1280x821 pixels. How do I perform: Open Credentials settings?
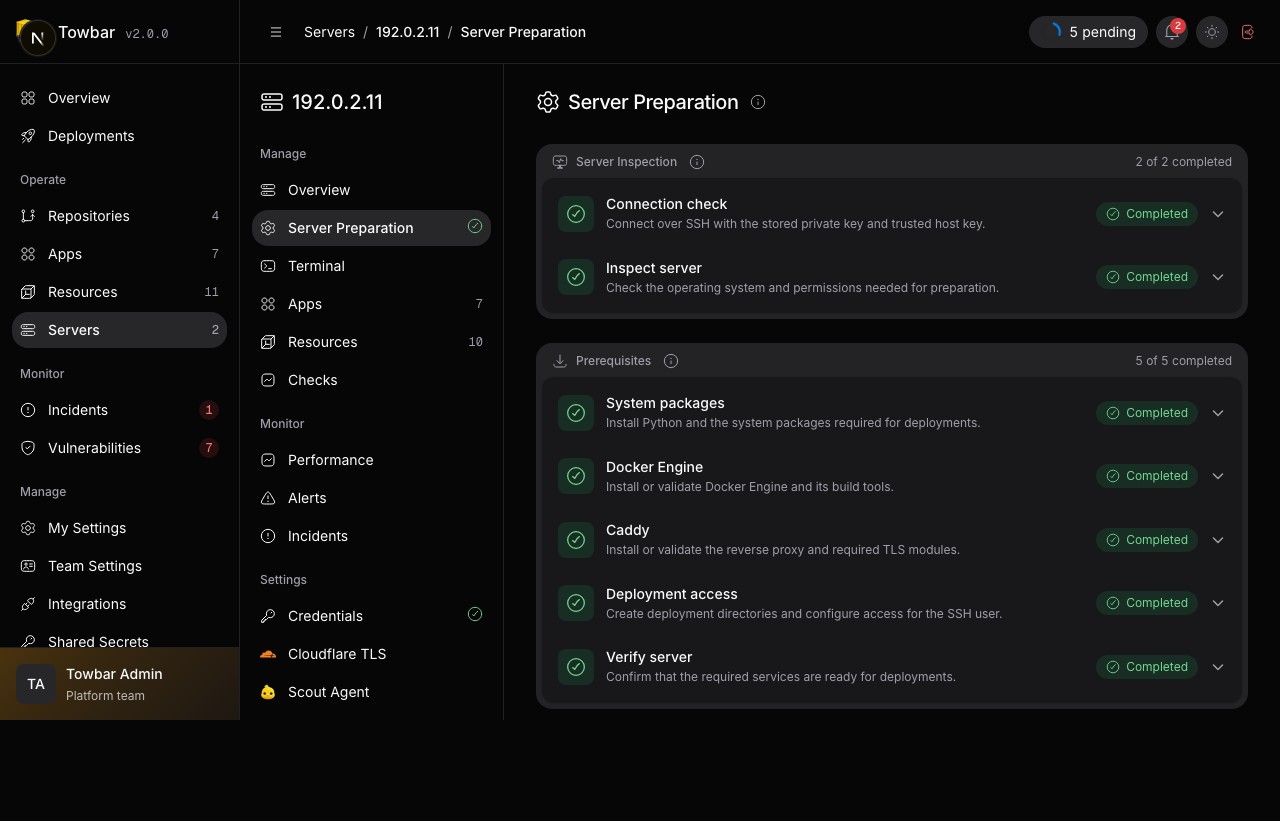[x=371, y=616]
